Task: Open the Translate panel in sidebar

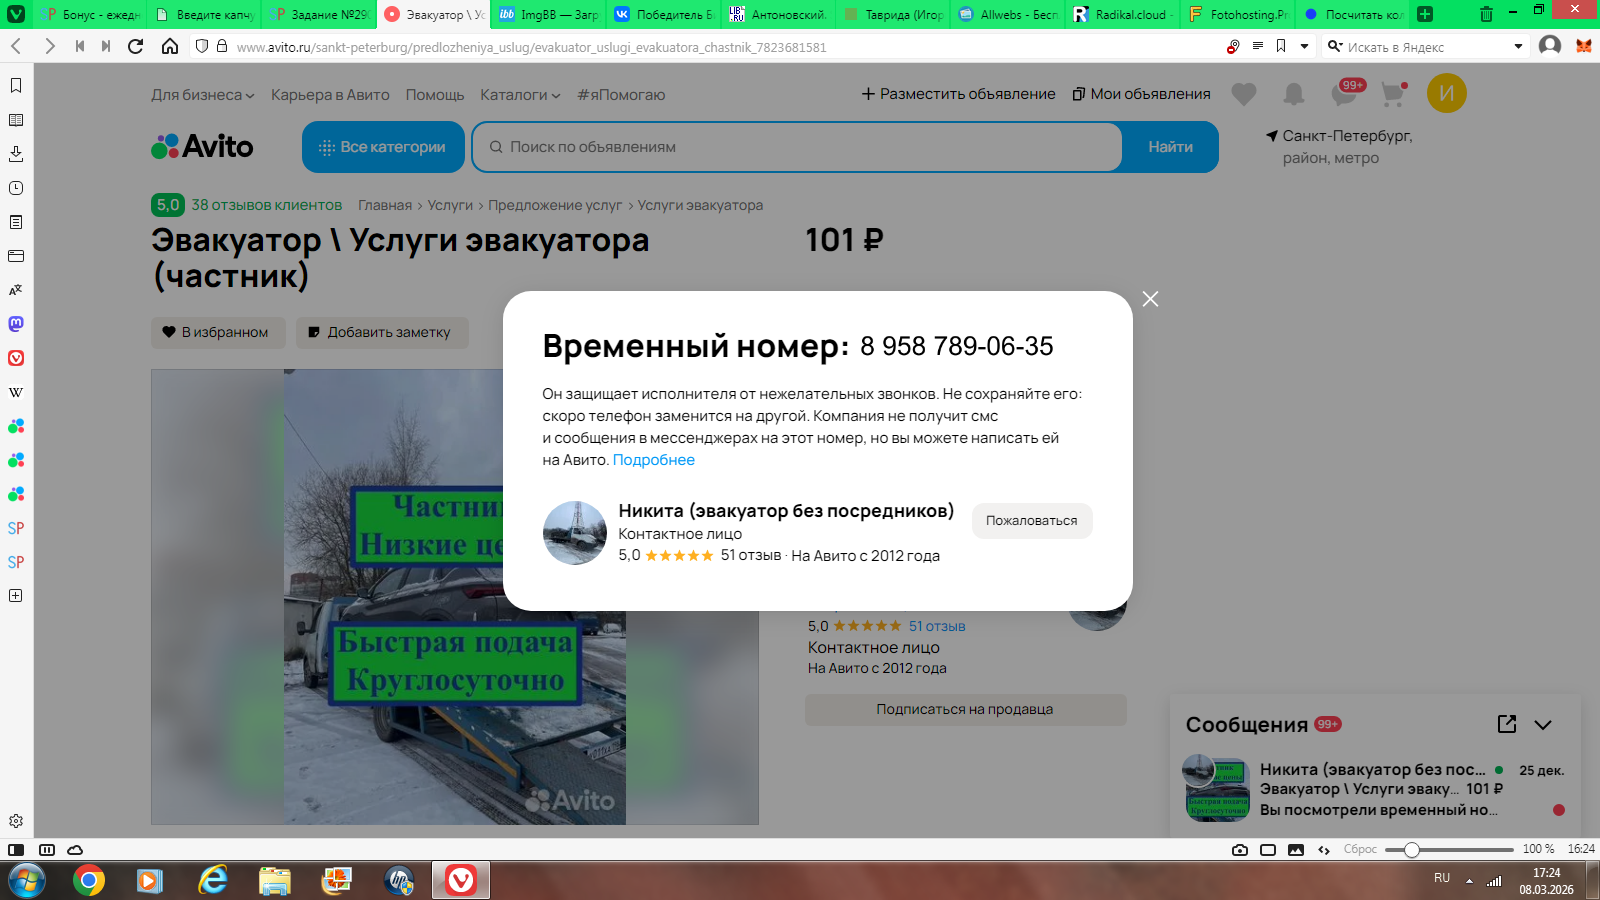Action: tap(16, 290)
